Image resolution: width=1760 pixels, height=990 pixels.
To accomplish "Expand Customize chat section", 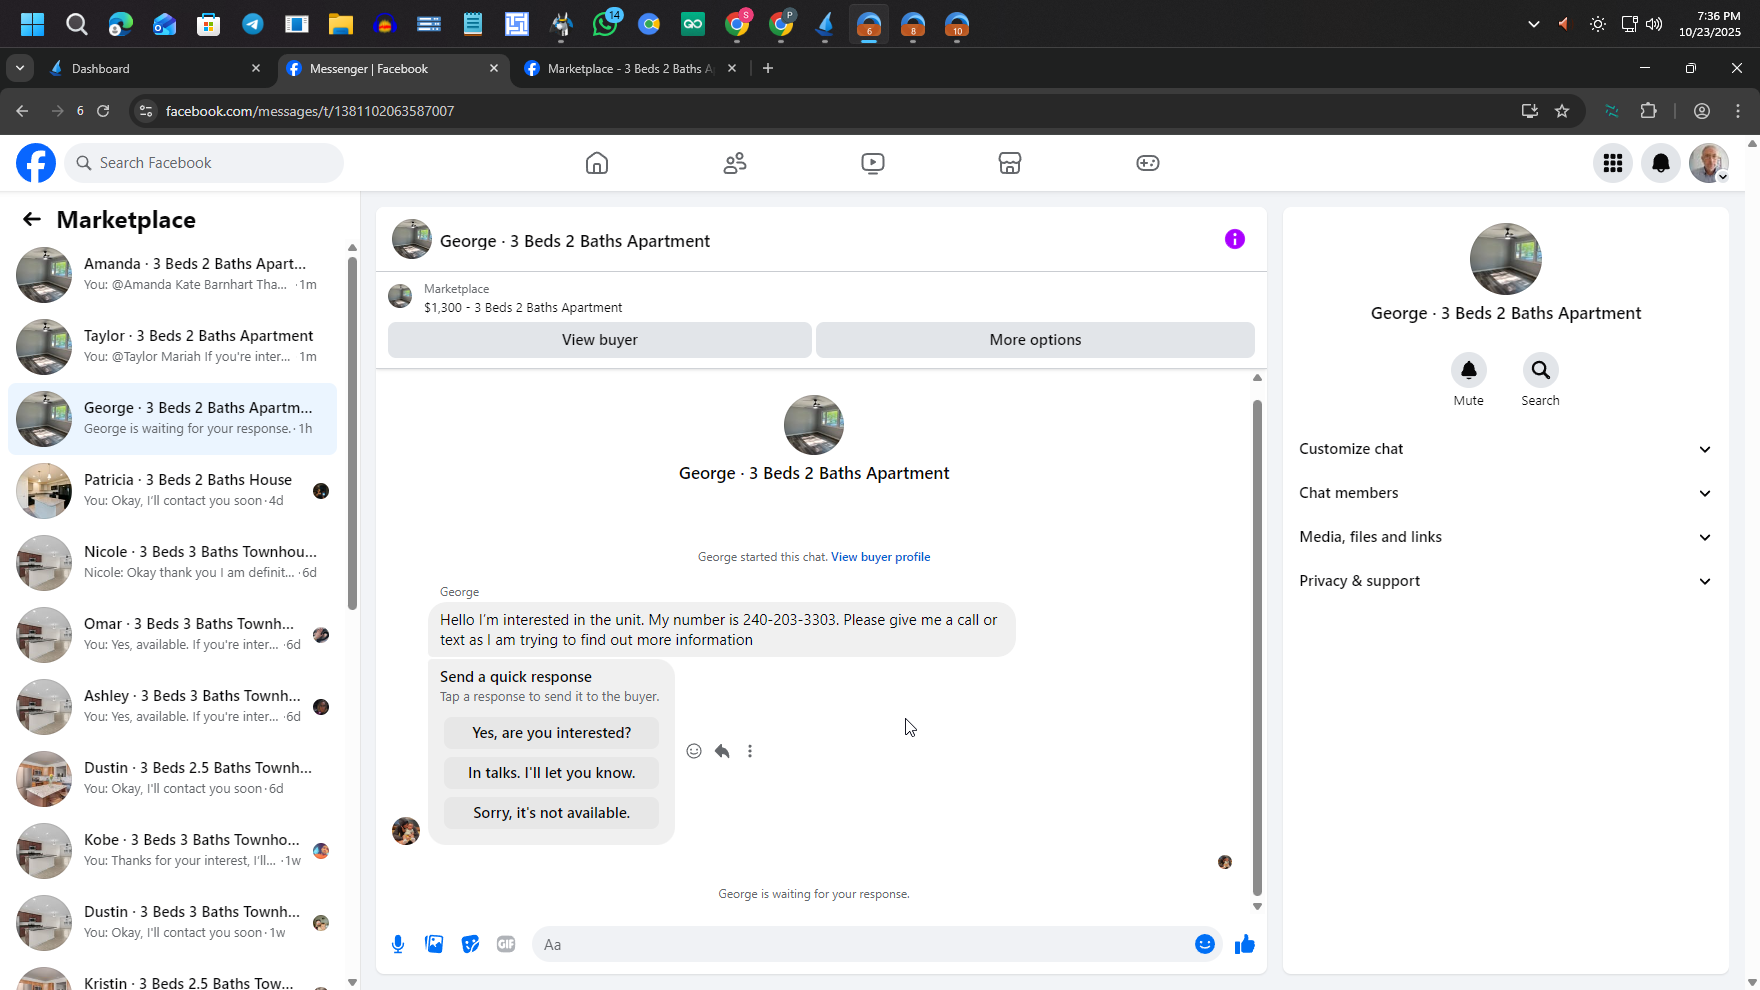I will coord(1506,449).
